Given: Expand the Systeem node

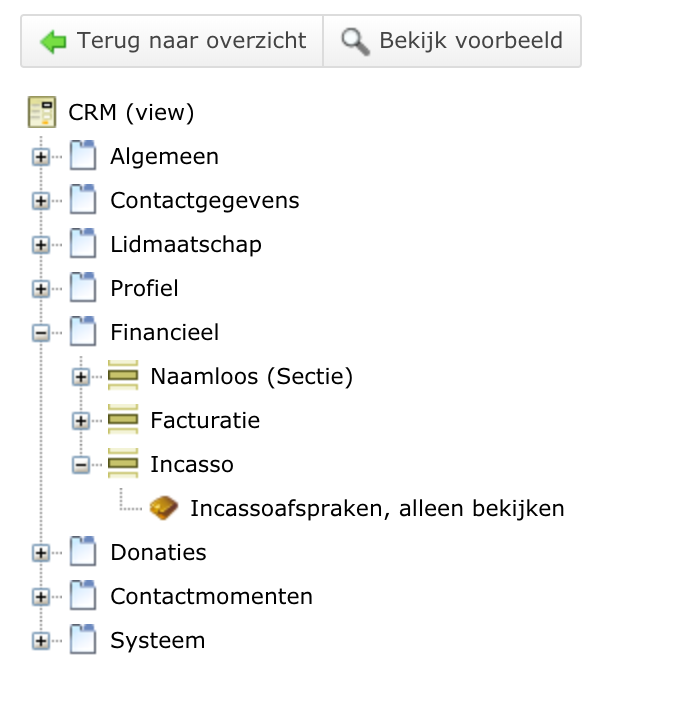Looking at the screenshot, I should point(41,641).
